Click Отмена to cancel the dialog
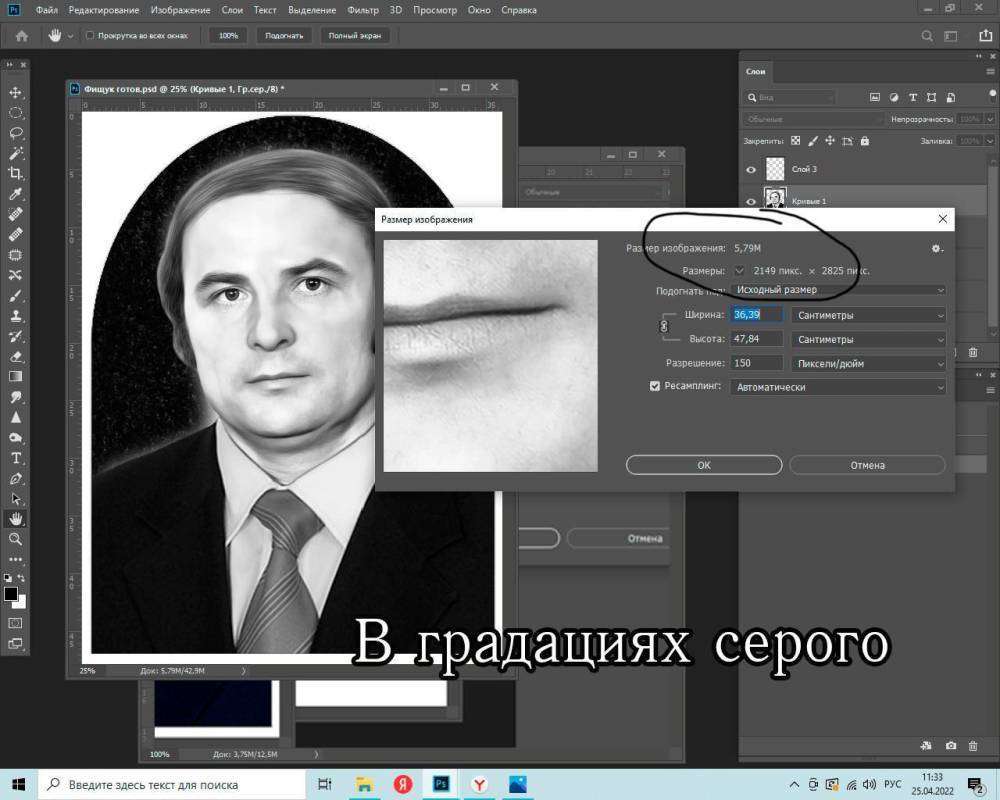 click(867, 465)
